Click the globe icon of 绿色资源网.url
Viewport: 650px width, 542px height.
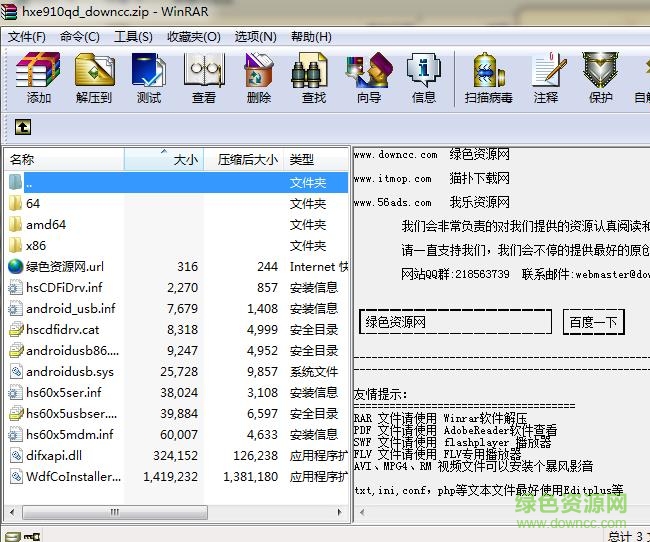pyautogui.click(x=15, y=266)
